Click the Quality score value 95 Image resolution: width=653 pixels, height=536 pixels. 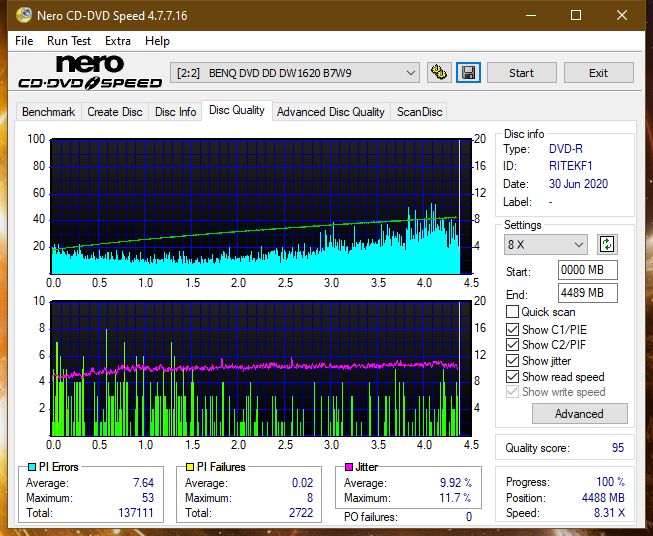tap(618, 448)
